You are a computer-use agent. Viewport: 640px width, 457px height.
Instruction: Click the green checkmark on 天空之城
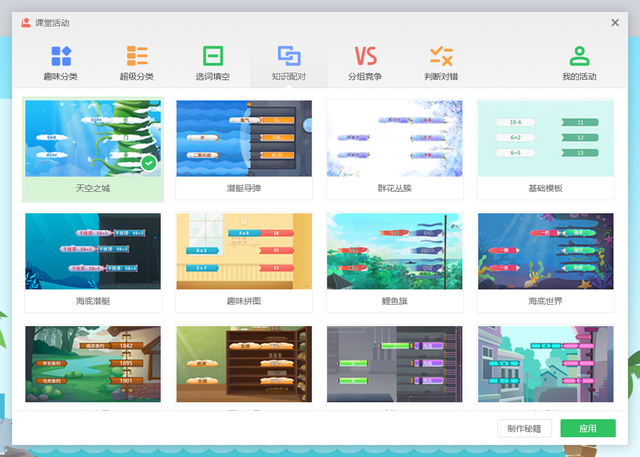(149, 163)
